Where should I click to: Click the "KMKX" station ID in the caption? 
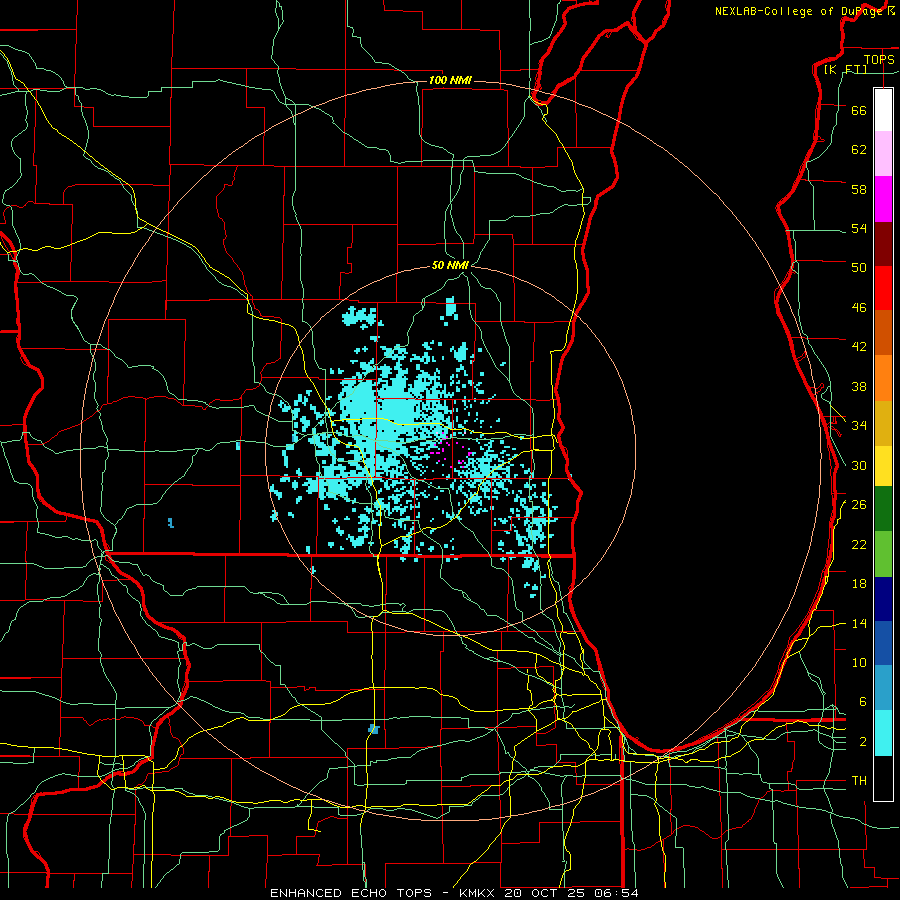tap(478, 893)
